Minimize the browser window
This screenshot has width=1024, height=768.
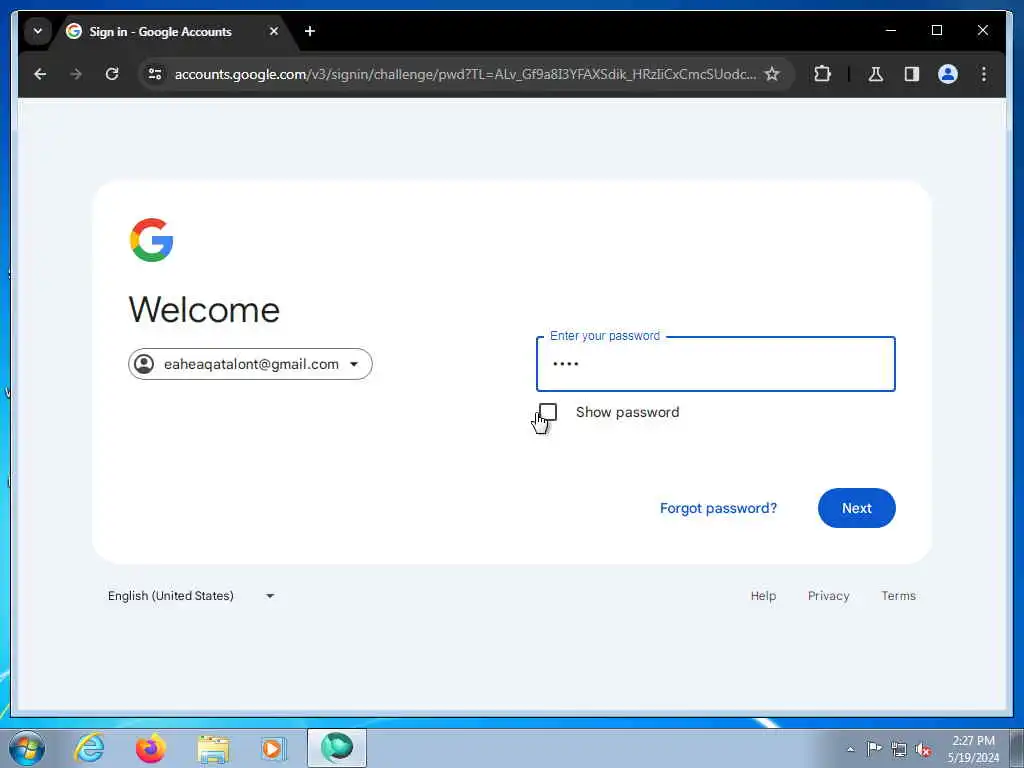(891, 30)
